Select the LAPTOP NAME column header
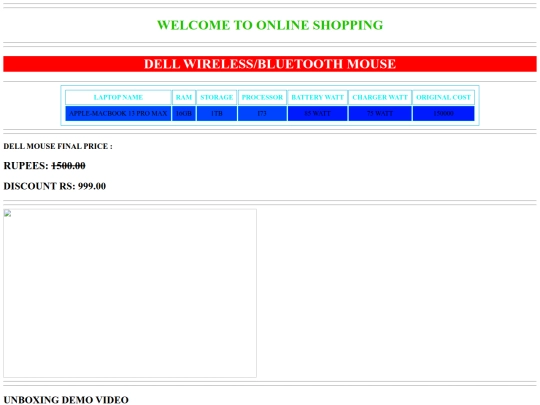Screen dimensions: 540x405 [x=118, y=97]
